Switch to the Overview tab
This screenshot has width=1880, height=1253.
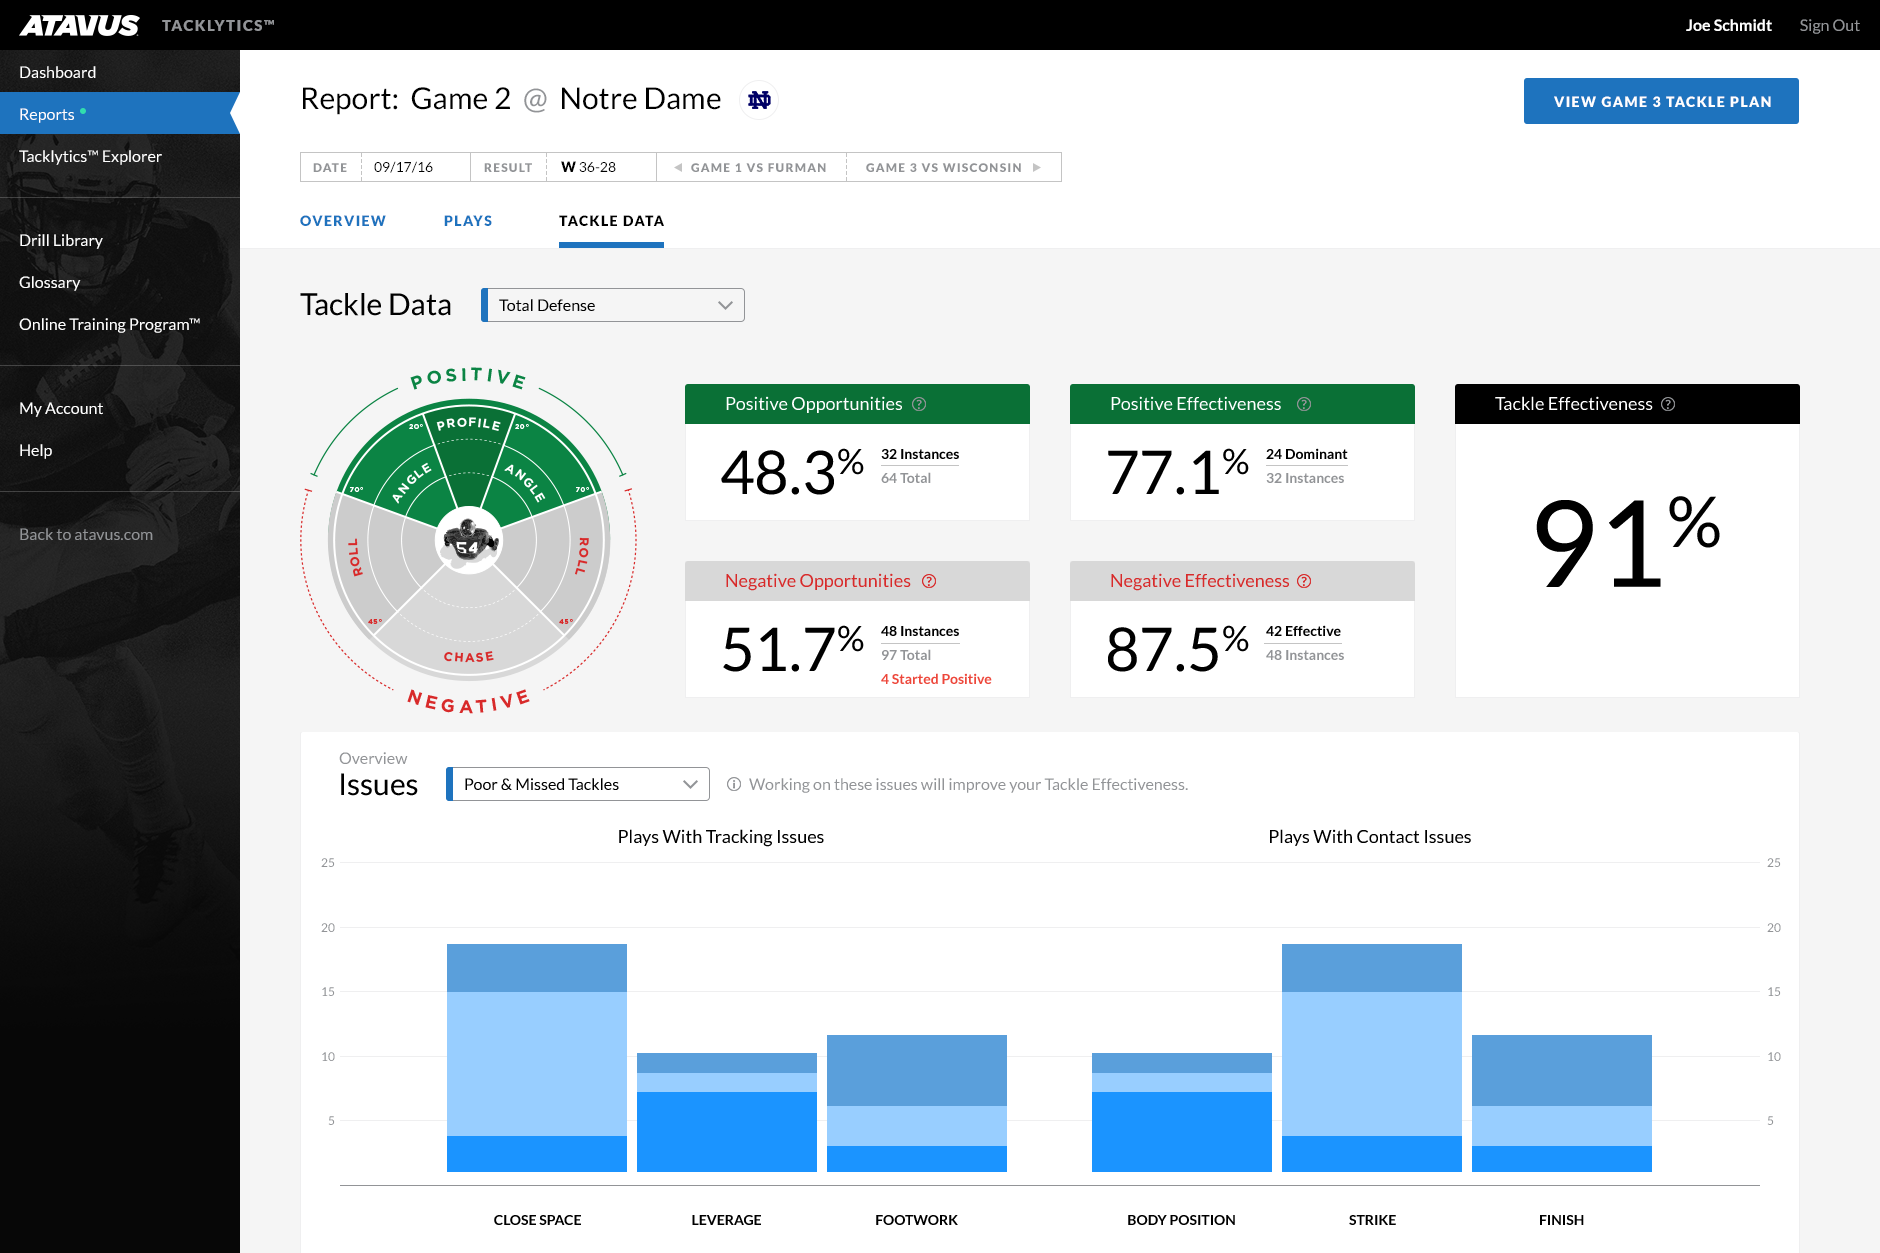[x=342, y=221]
